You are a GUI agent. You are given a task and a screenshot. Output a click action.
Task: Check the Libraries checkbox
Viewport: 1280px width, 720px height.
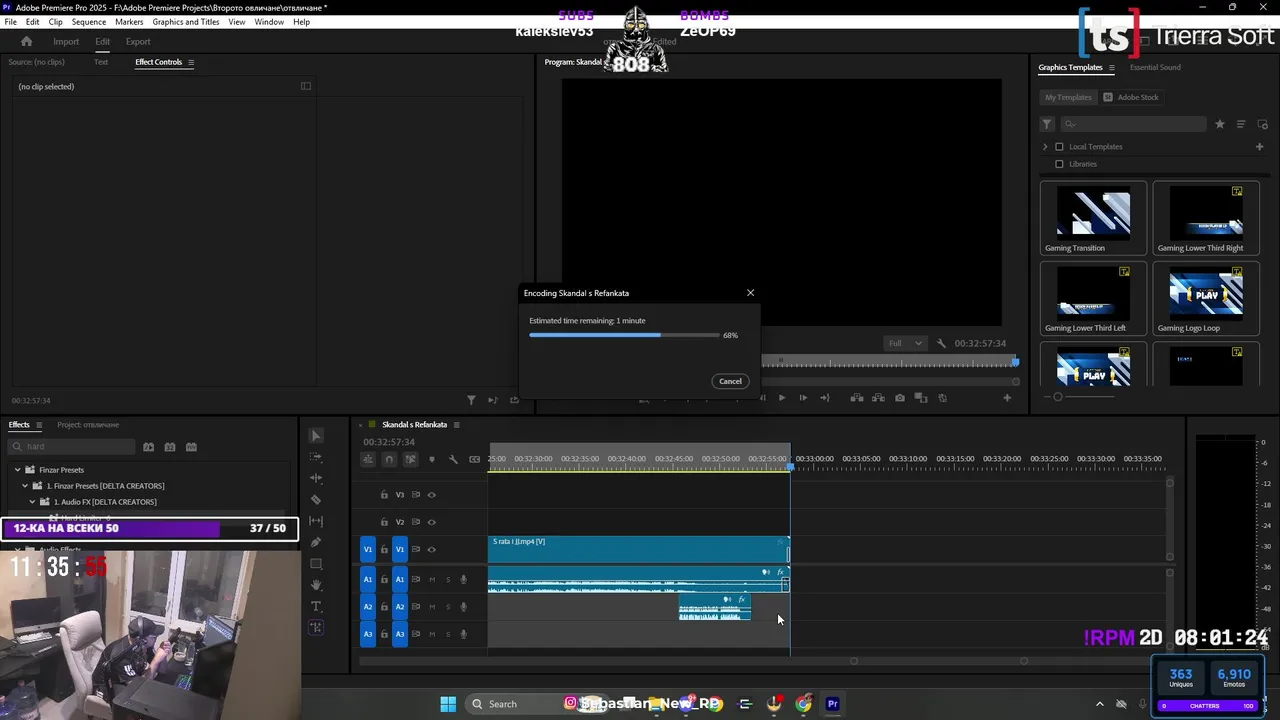[x=1060, y=164]
